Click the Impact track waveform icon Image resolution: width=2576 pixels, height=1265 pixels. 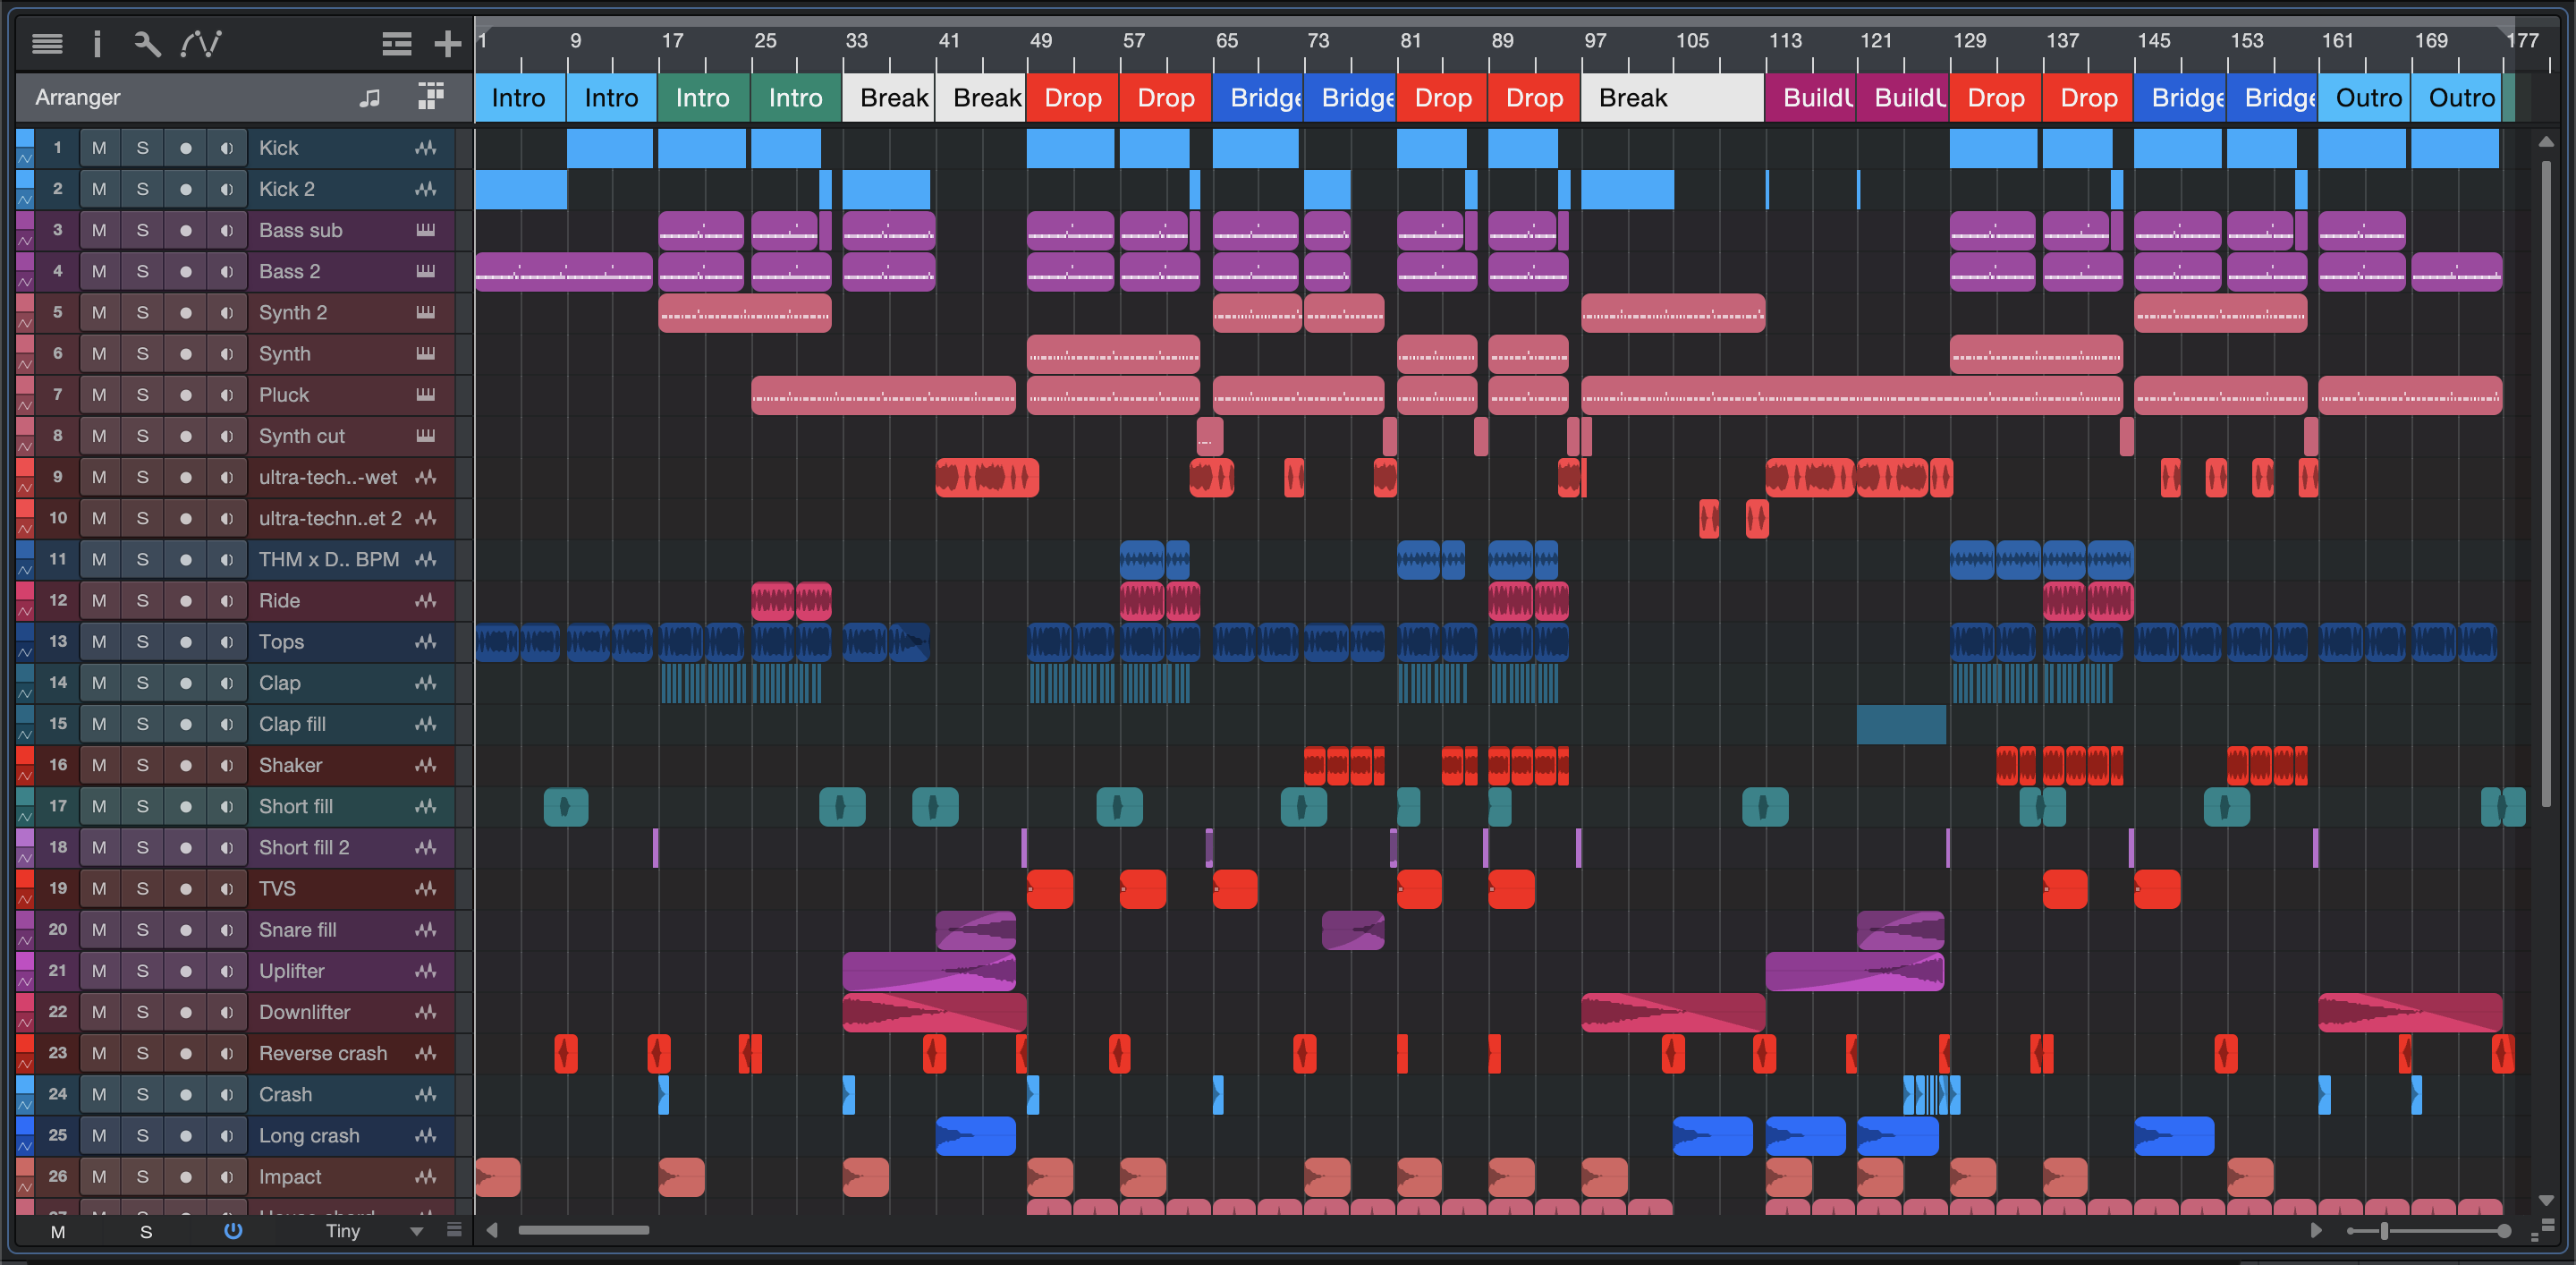point(426,1177)
